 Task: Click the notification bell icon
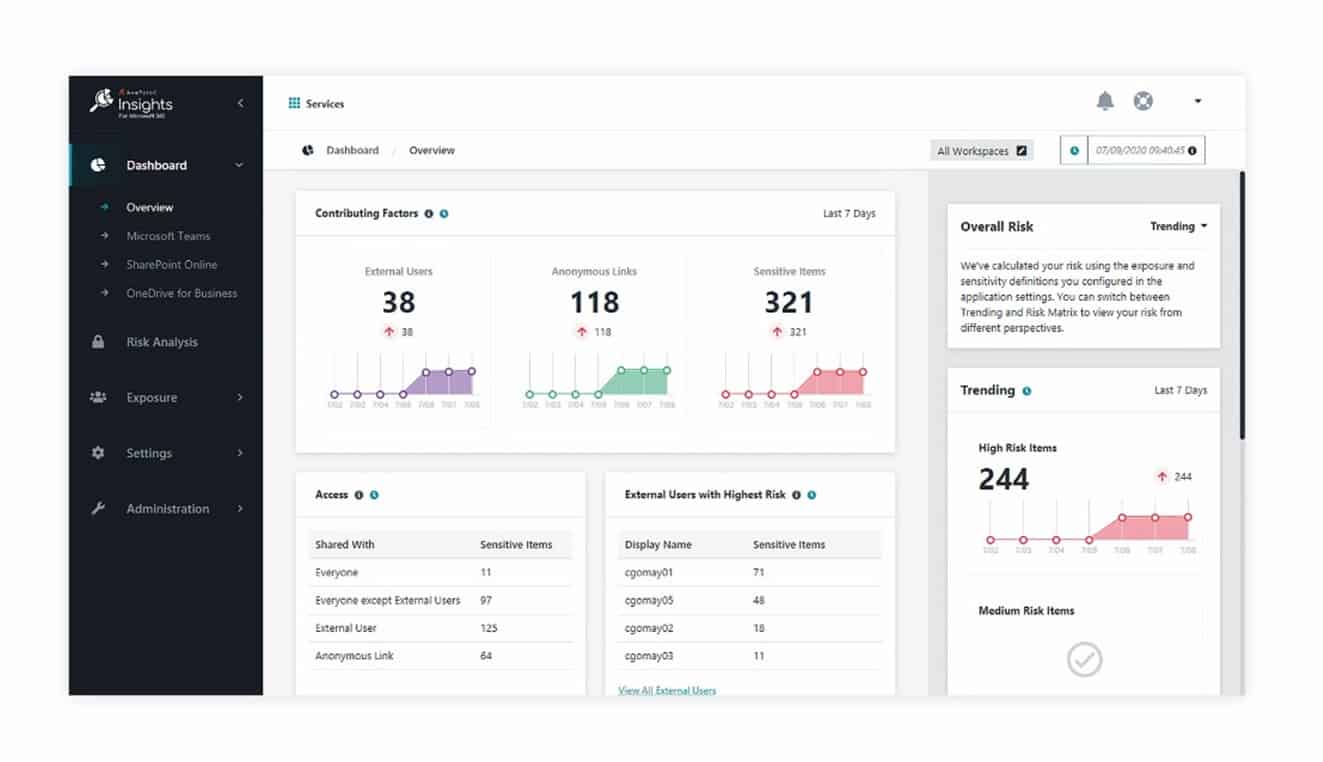(1105, 101)
